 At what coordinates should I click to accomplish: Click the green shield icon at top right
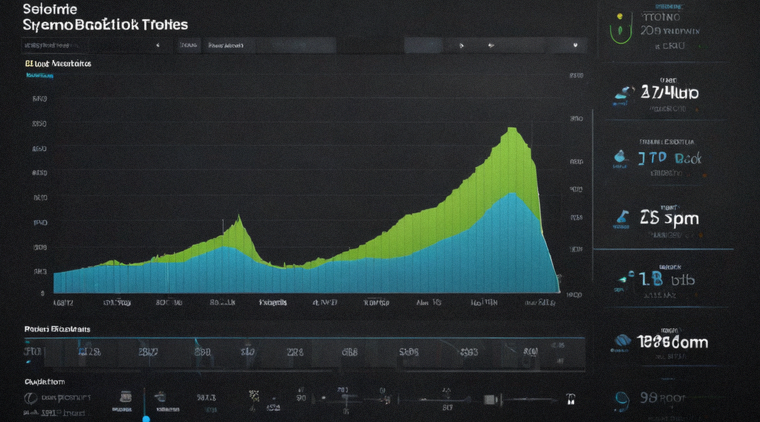pos(620,29)
